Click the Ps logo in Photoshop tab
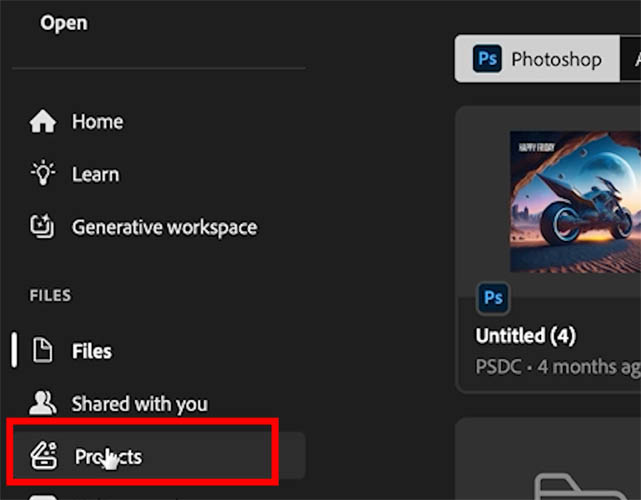This screenshot has width=641, height=500. point(487,59)
